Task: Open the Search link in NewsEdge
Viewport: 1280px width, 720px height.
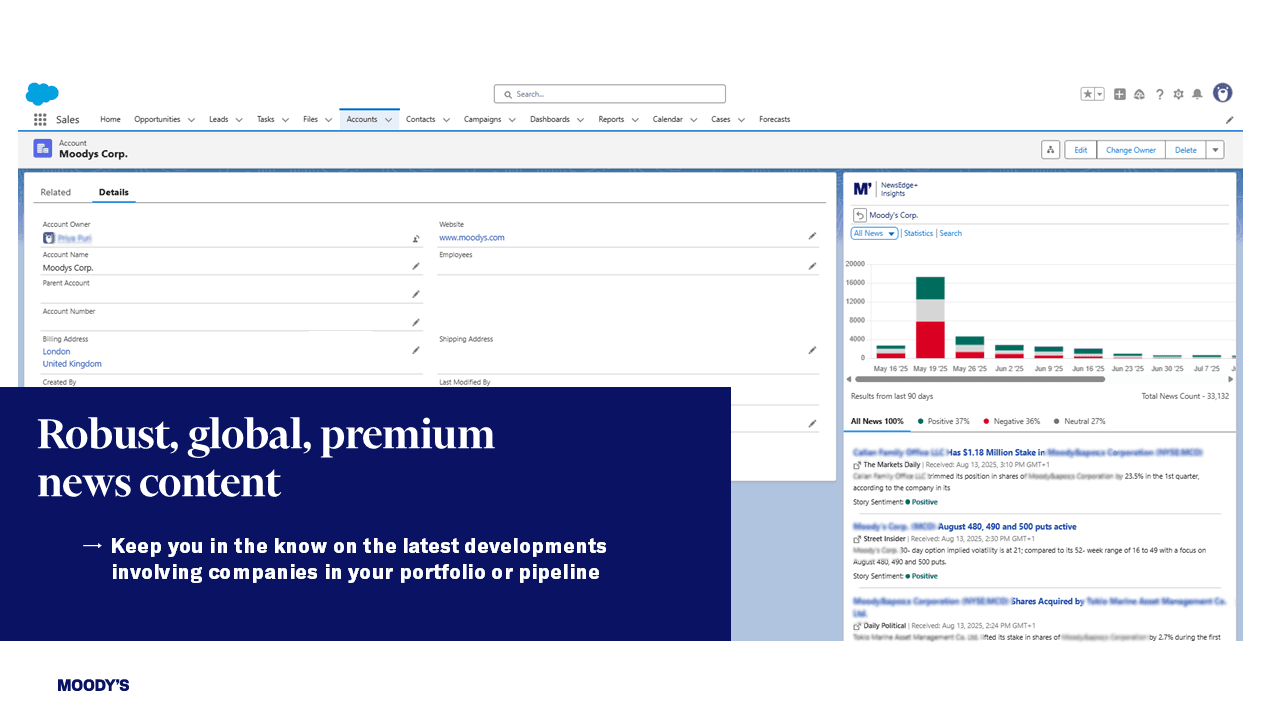Action: (950, 233)
